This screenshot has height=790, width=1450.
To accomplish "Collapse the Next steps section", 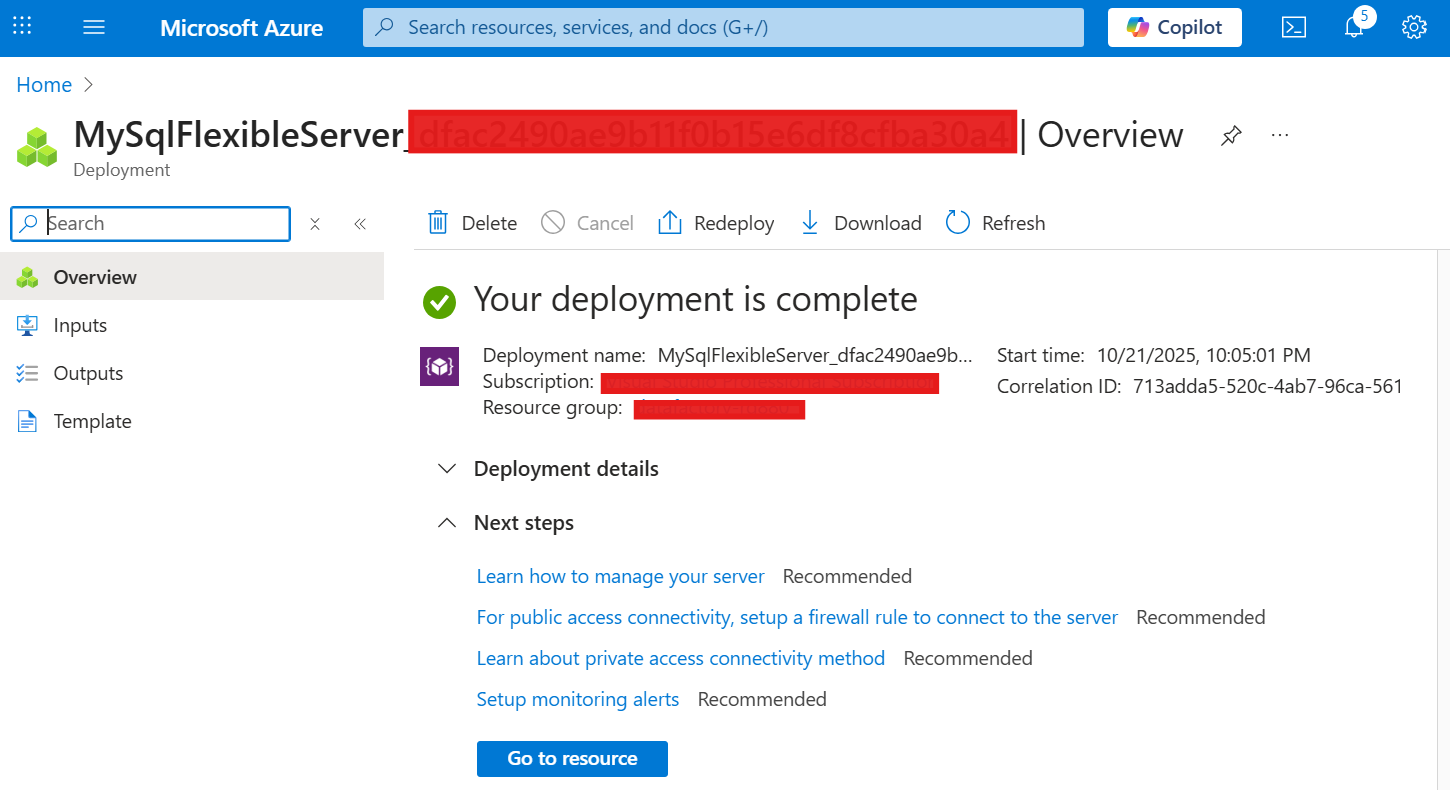I will [506, 523].
